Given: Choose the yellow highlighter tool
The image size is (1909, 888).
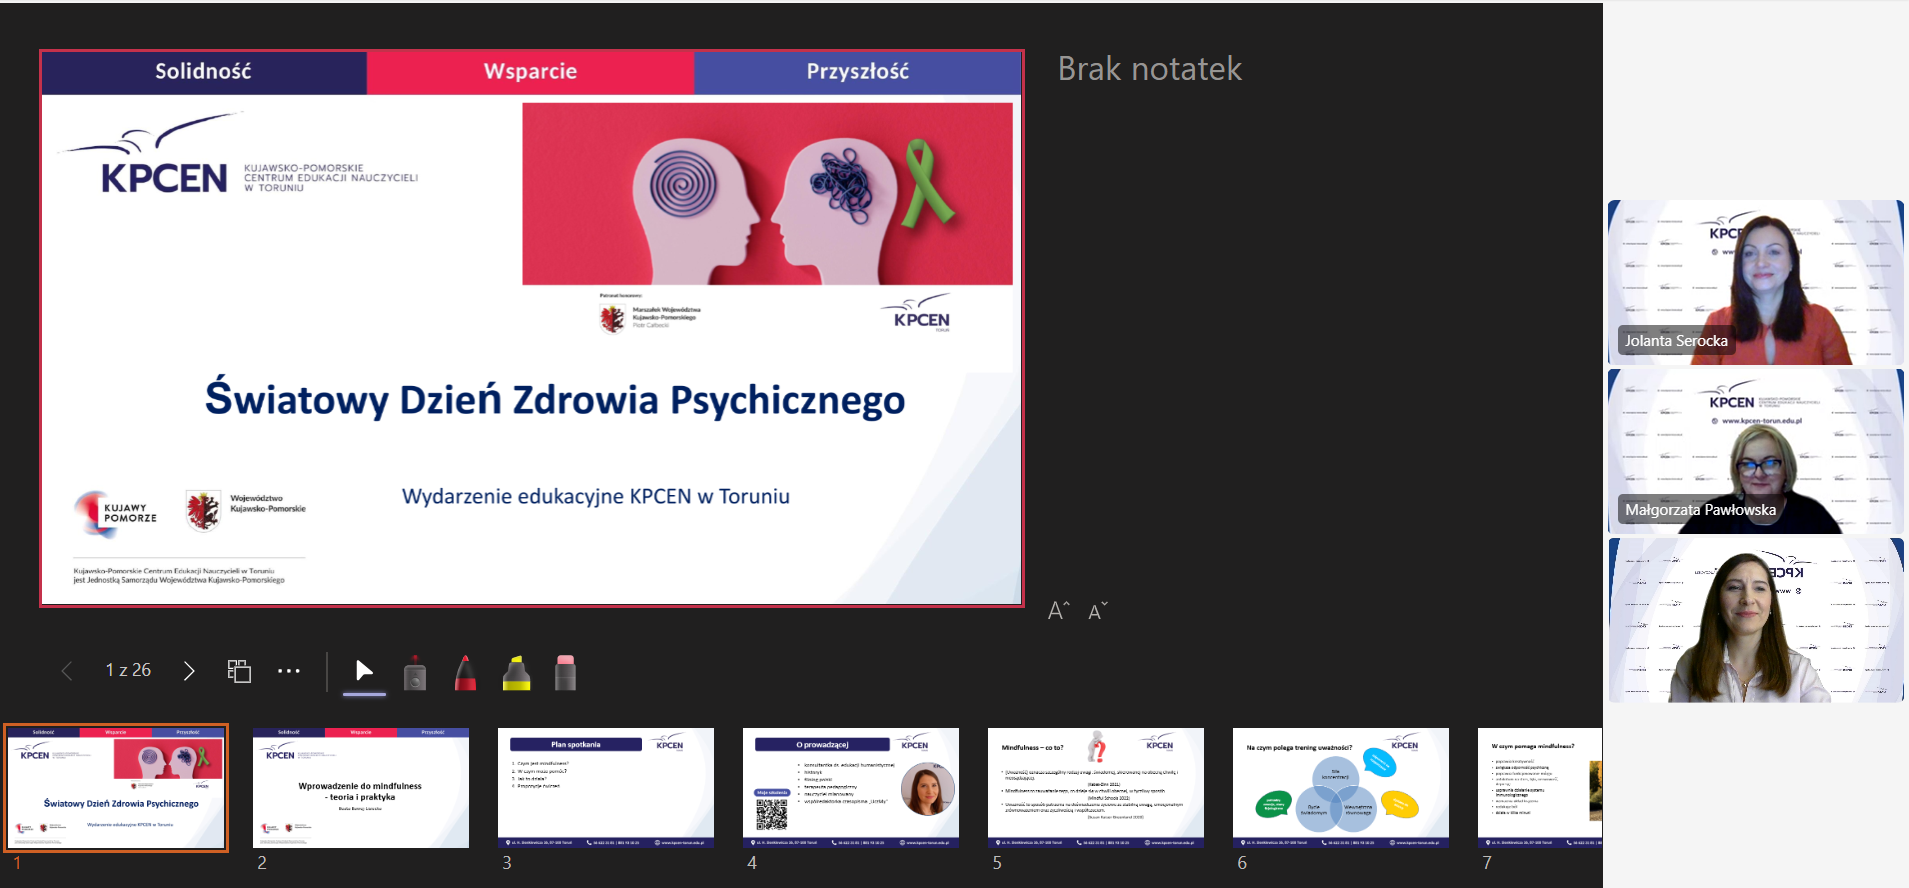Looking at the screenshot, I should click(516, 673).
